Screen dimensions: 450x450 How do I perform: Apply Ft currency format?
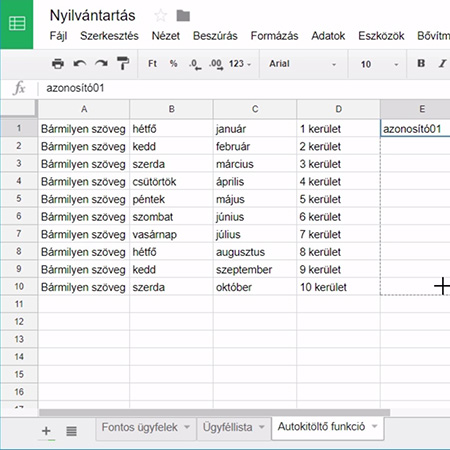[152, 63]
